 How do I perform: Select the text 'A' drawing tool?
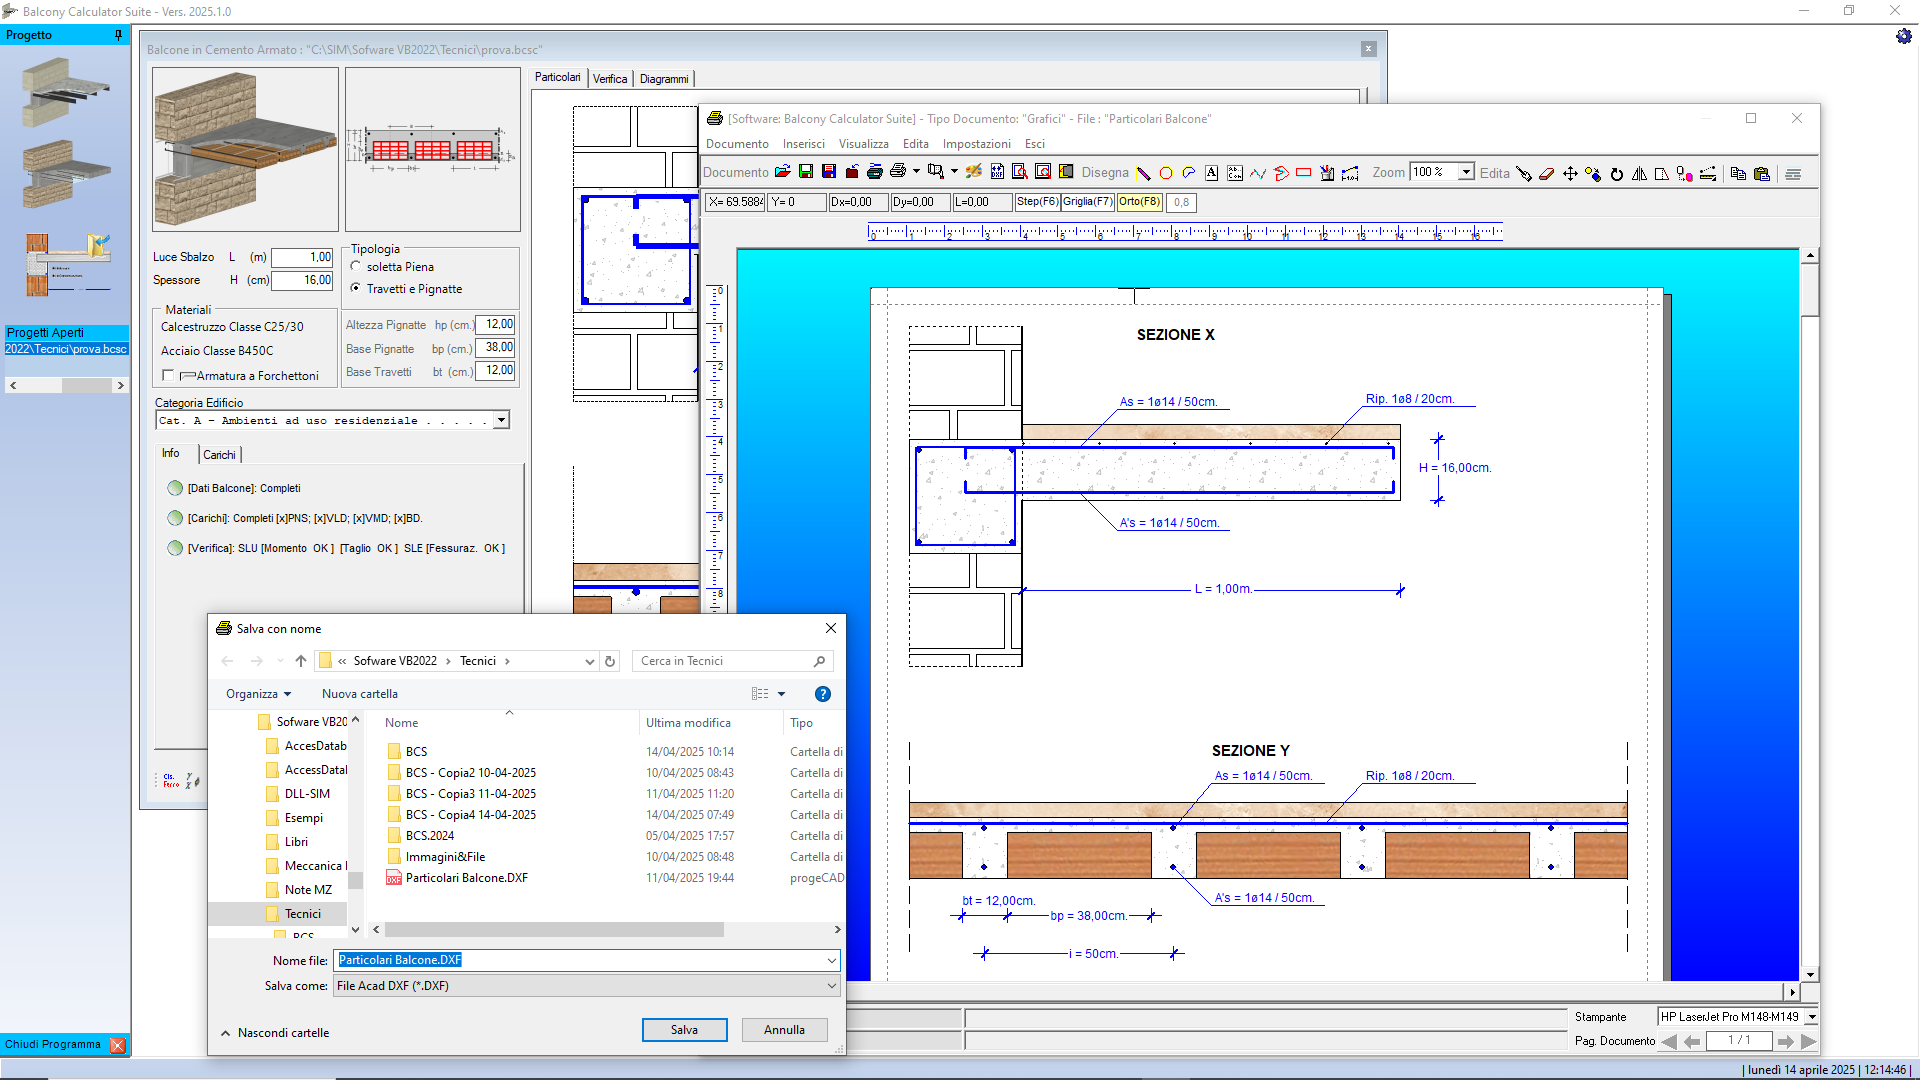(x=1212, y=173)
